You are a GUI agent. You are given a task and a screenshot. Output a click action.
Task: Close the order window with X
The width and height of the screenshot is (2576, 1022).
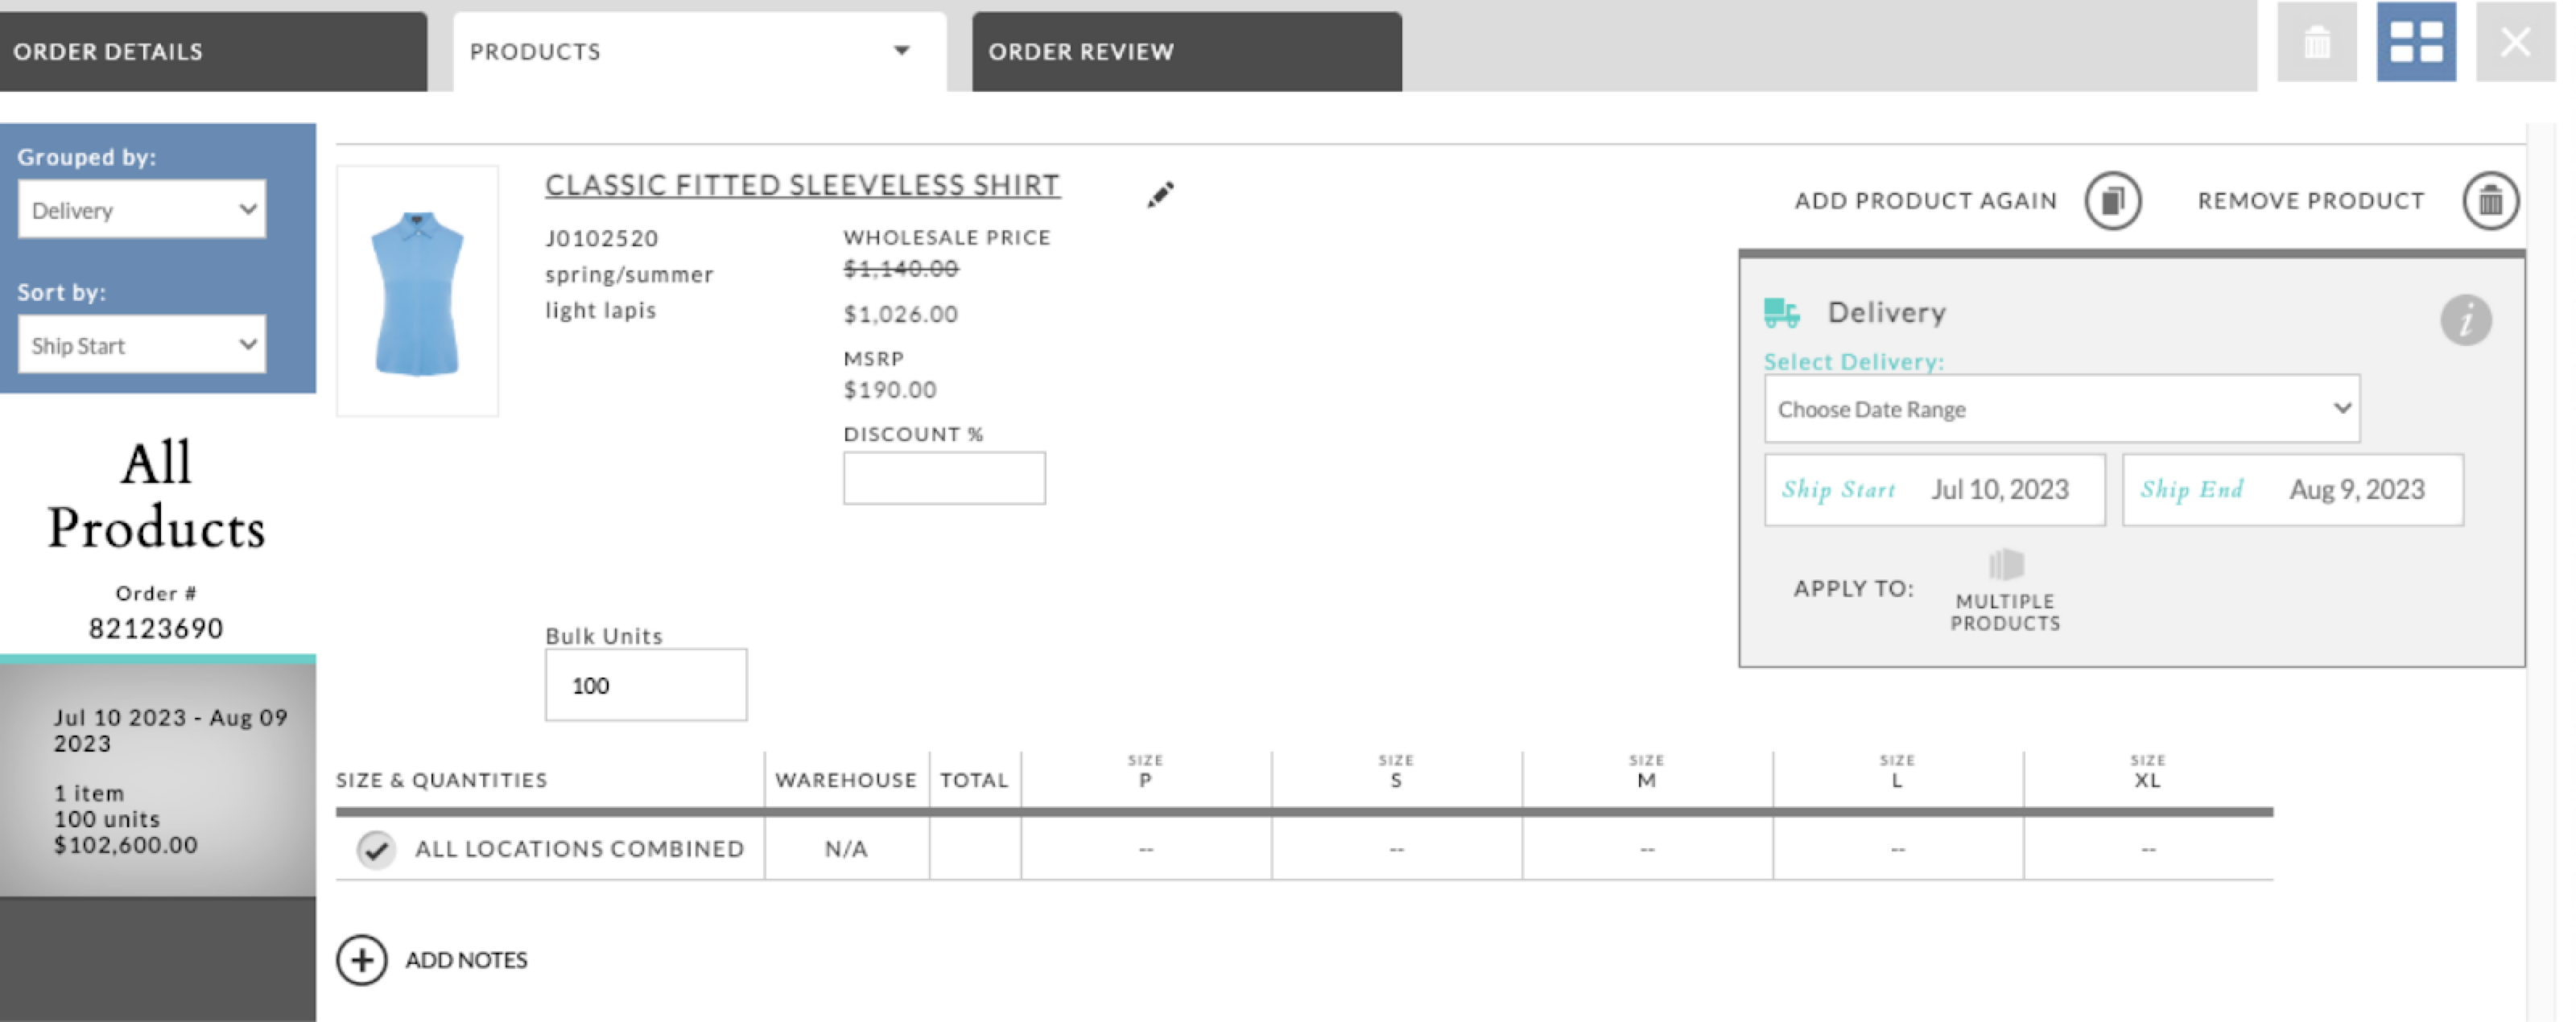pyautogui.click(x=2515, y=42)
